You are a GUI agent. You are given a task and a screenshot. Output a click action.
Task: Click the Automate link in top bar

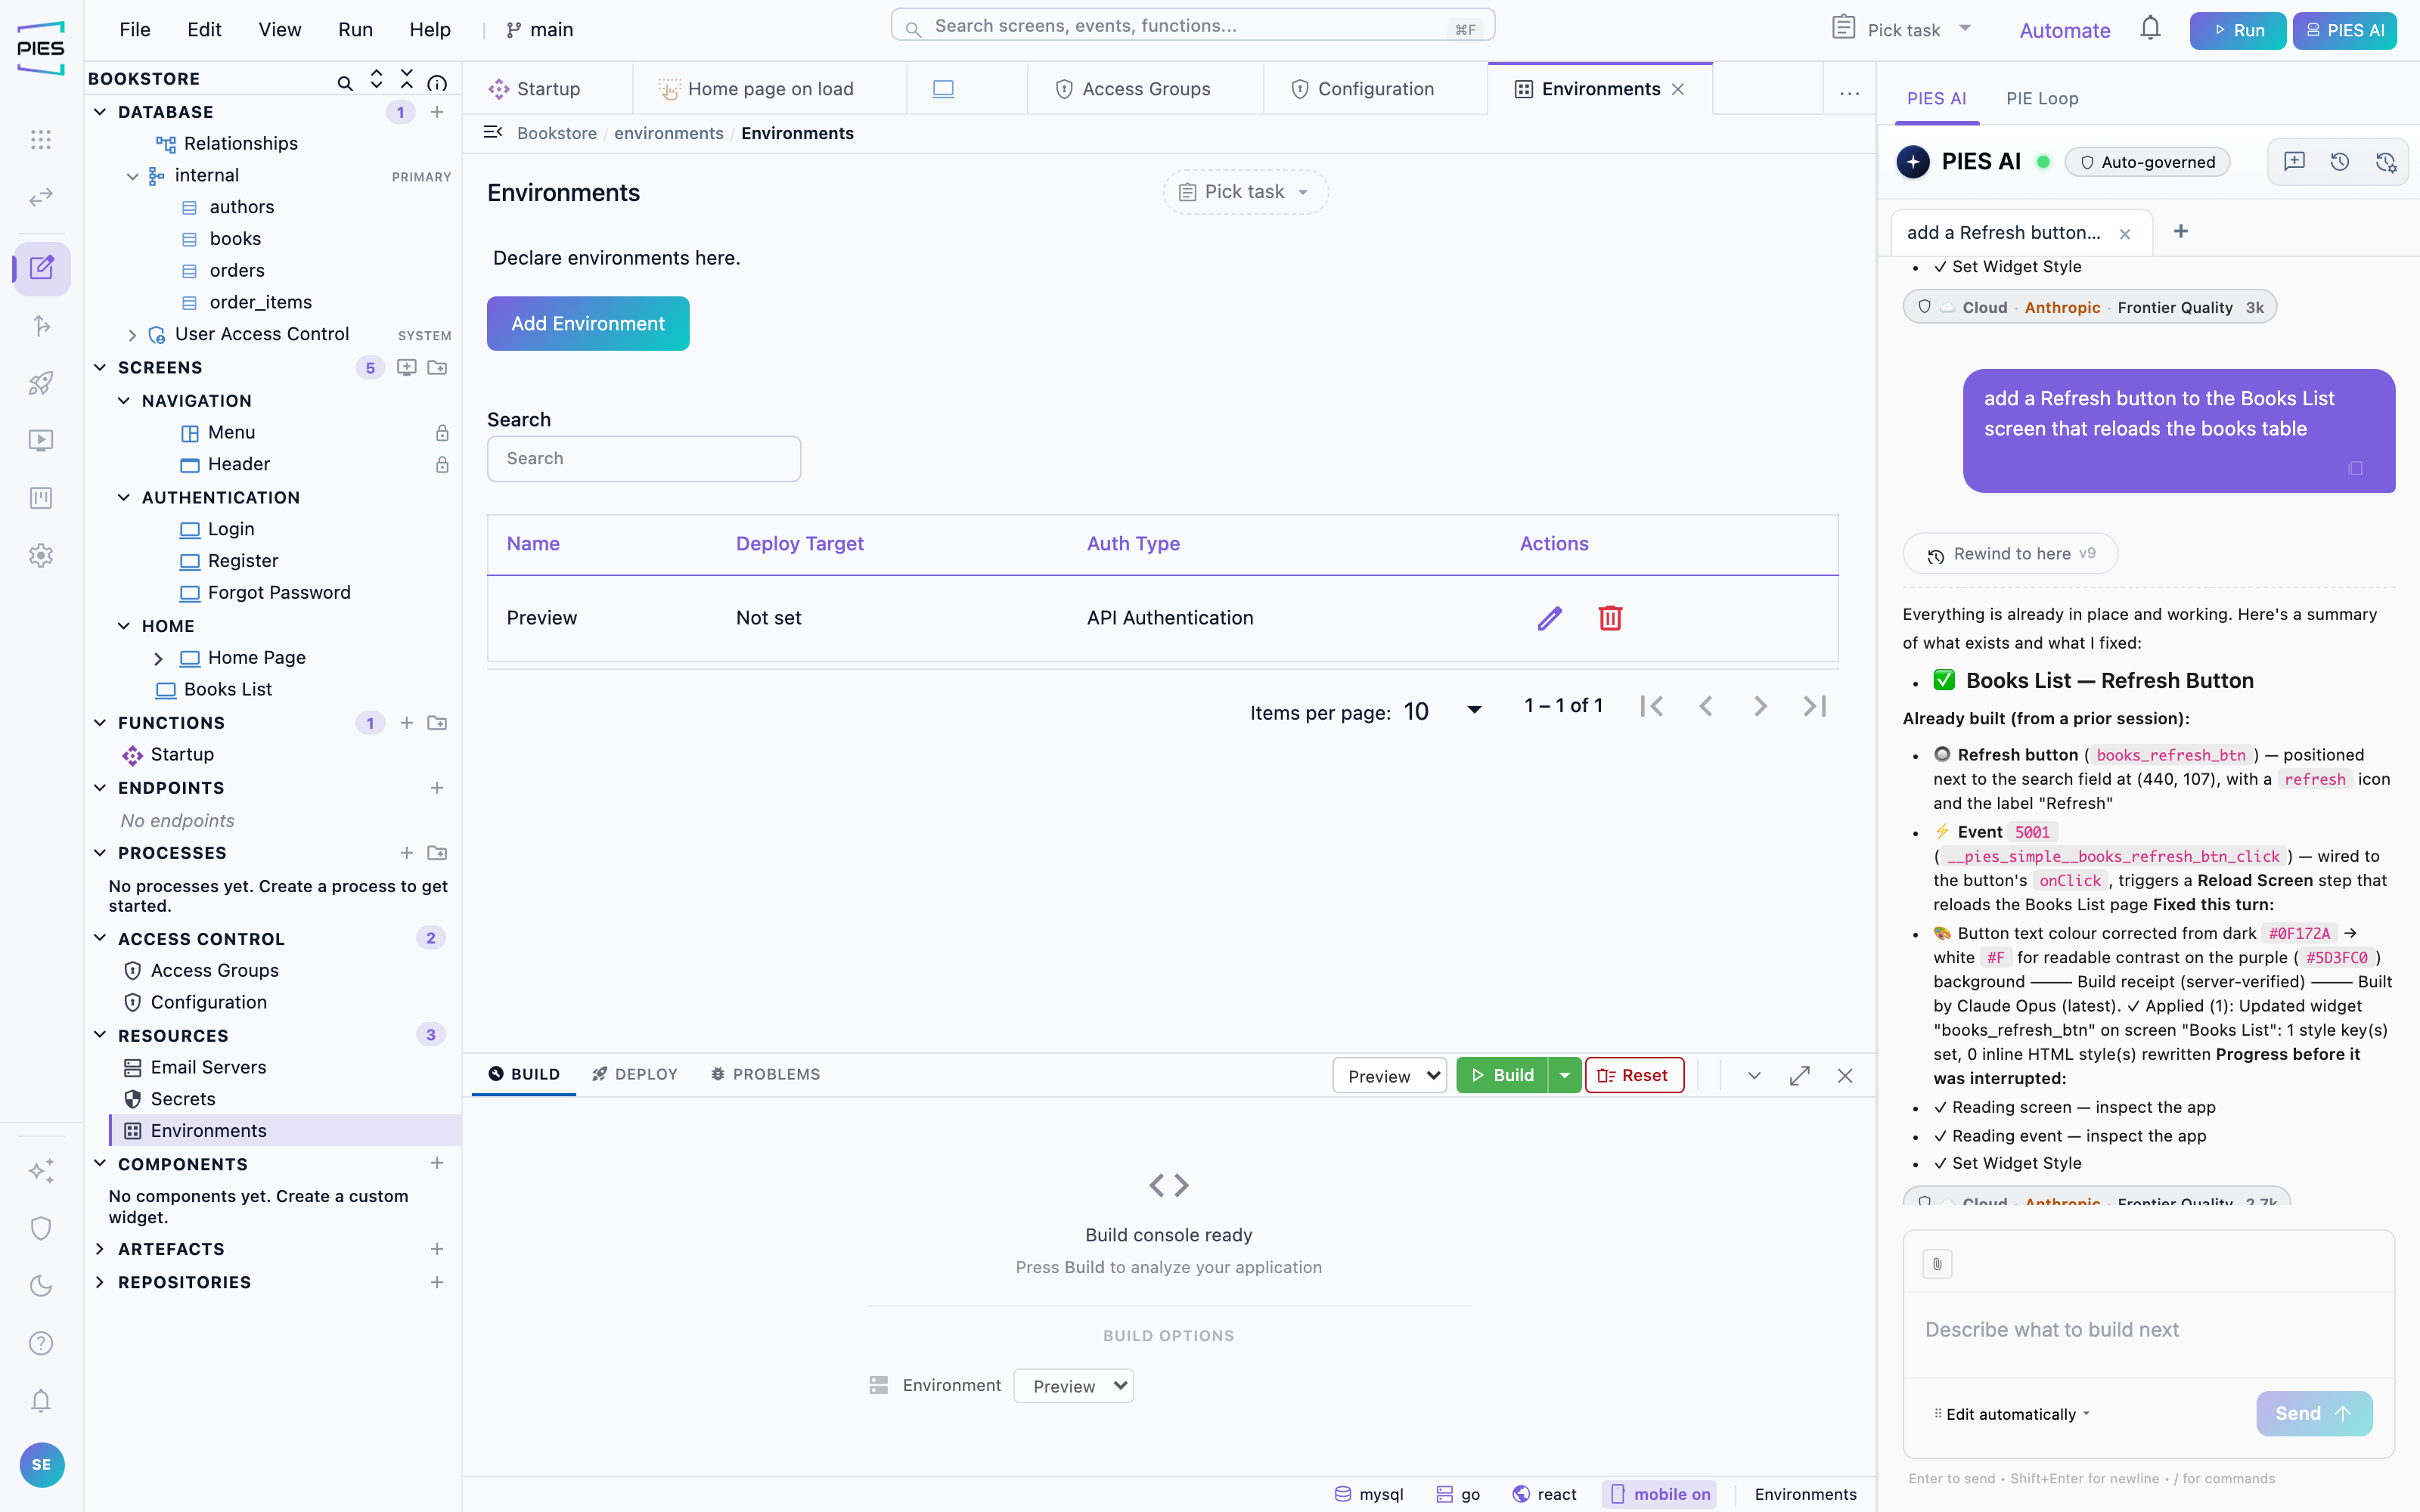click(2064, 30)
